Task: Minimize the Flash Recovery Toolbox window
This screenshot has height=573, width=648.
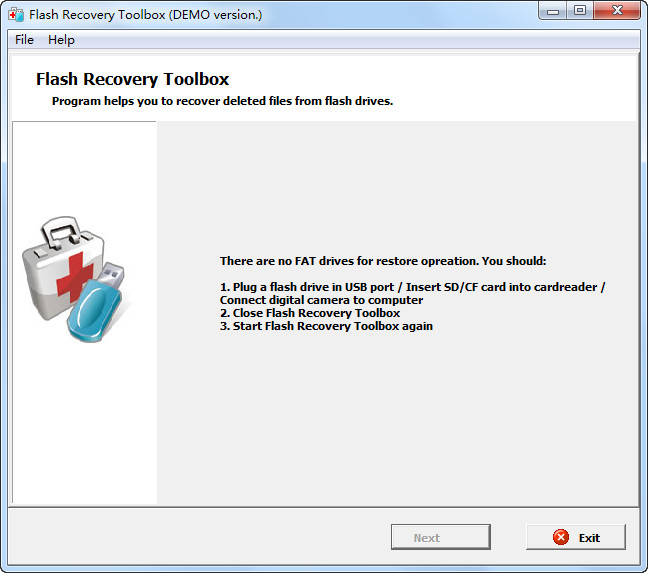Action: pyautogui.click(x=553, y=11)
